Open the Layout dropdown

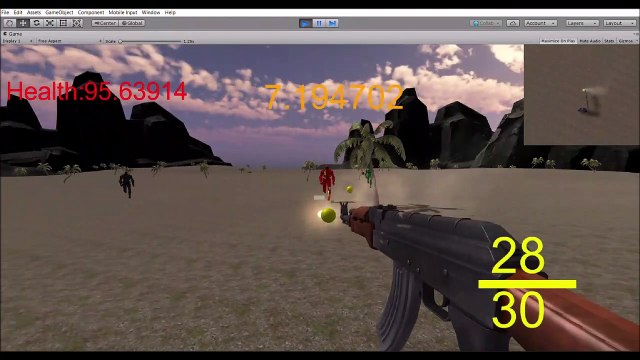pos(620,23)
